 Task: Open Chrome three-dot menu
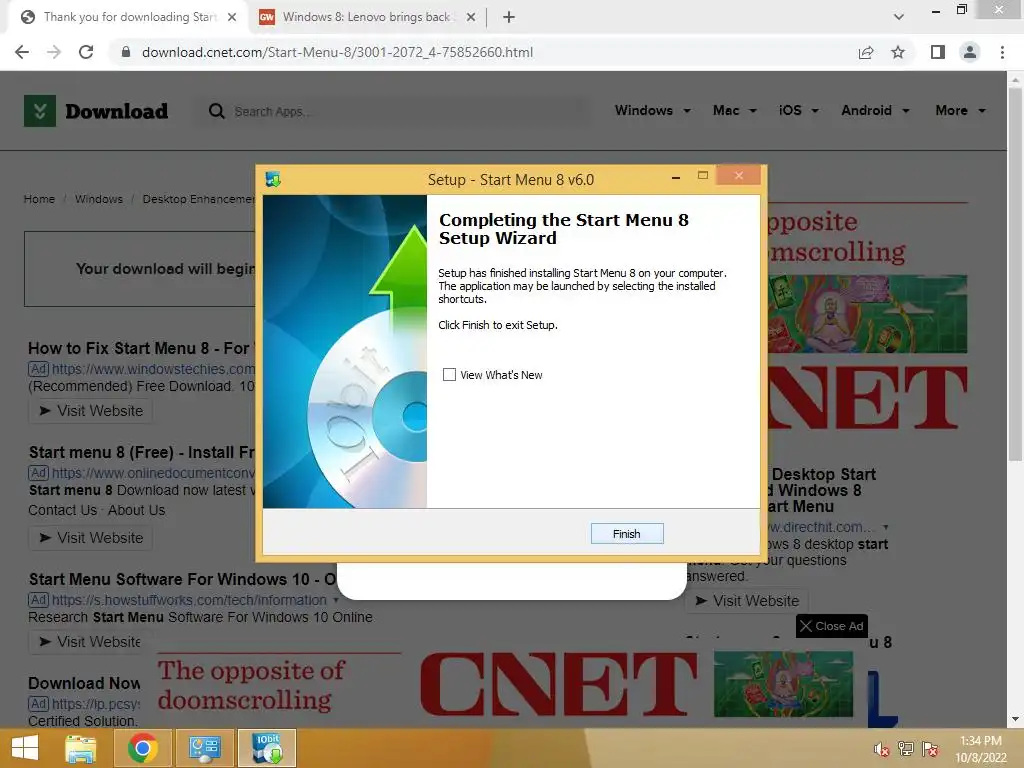1002,52
